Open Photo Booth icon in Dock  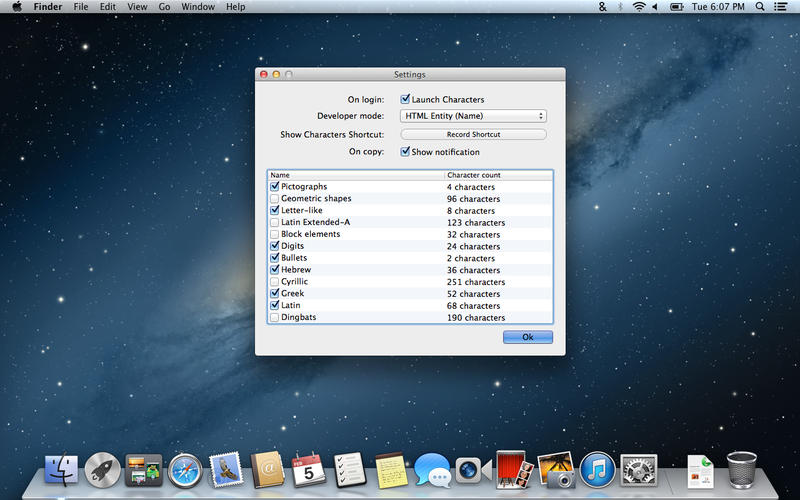tap(514, 469)
